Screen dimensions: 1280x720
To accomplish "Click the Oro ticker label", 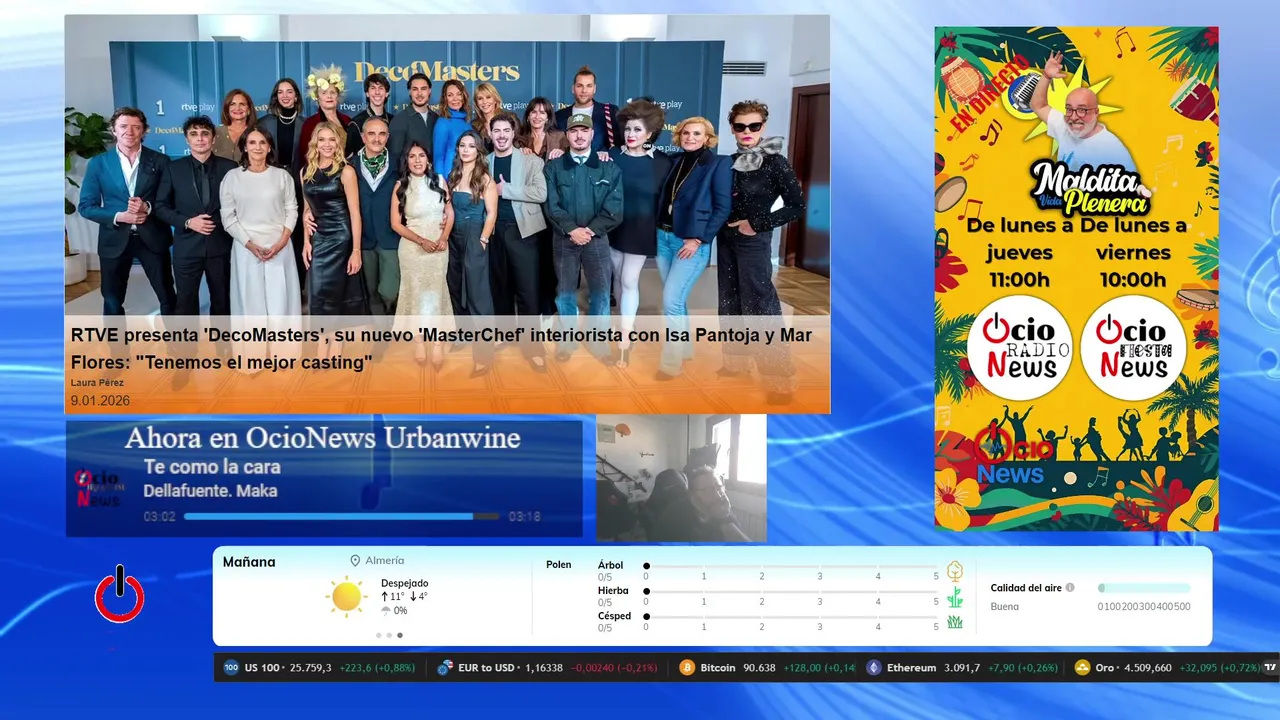I will tap(1104, 667).
